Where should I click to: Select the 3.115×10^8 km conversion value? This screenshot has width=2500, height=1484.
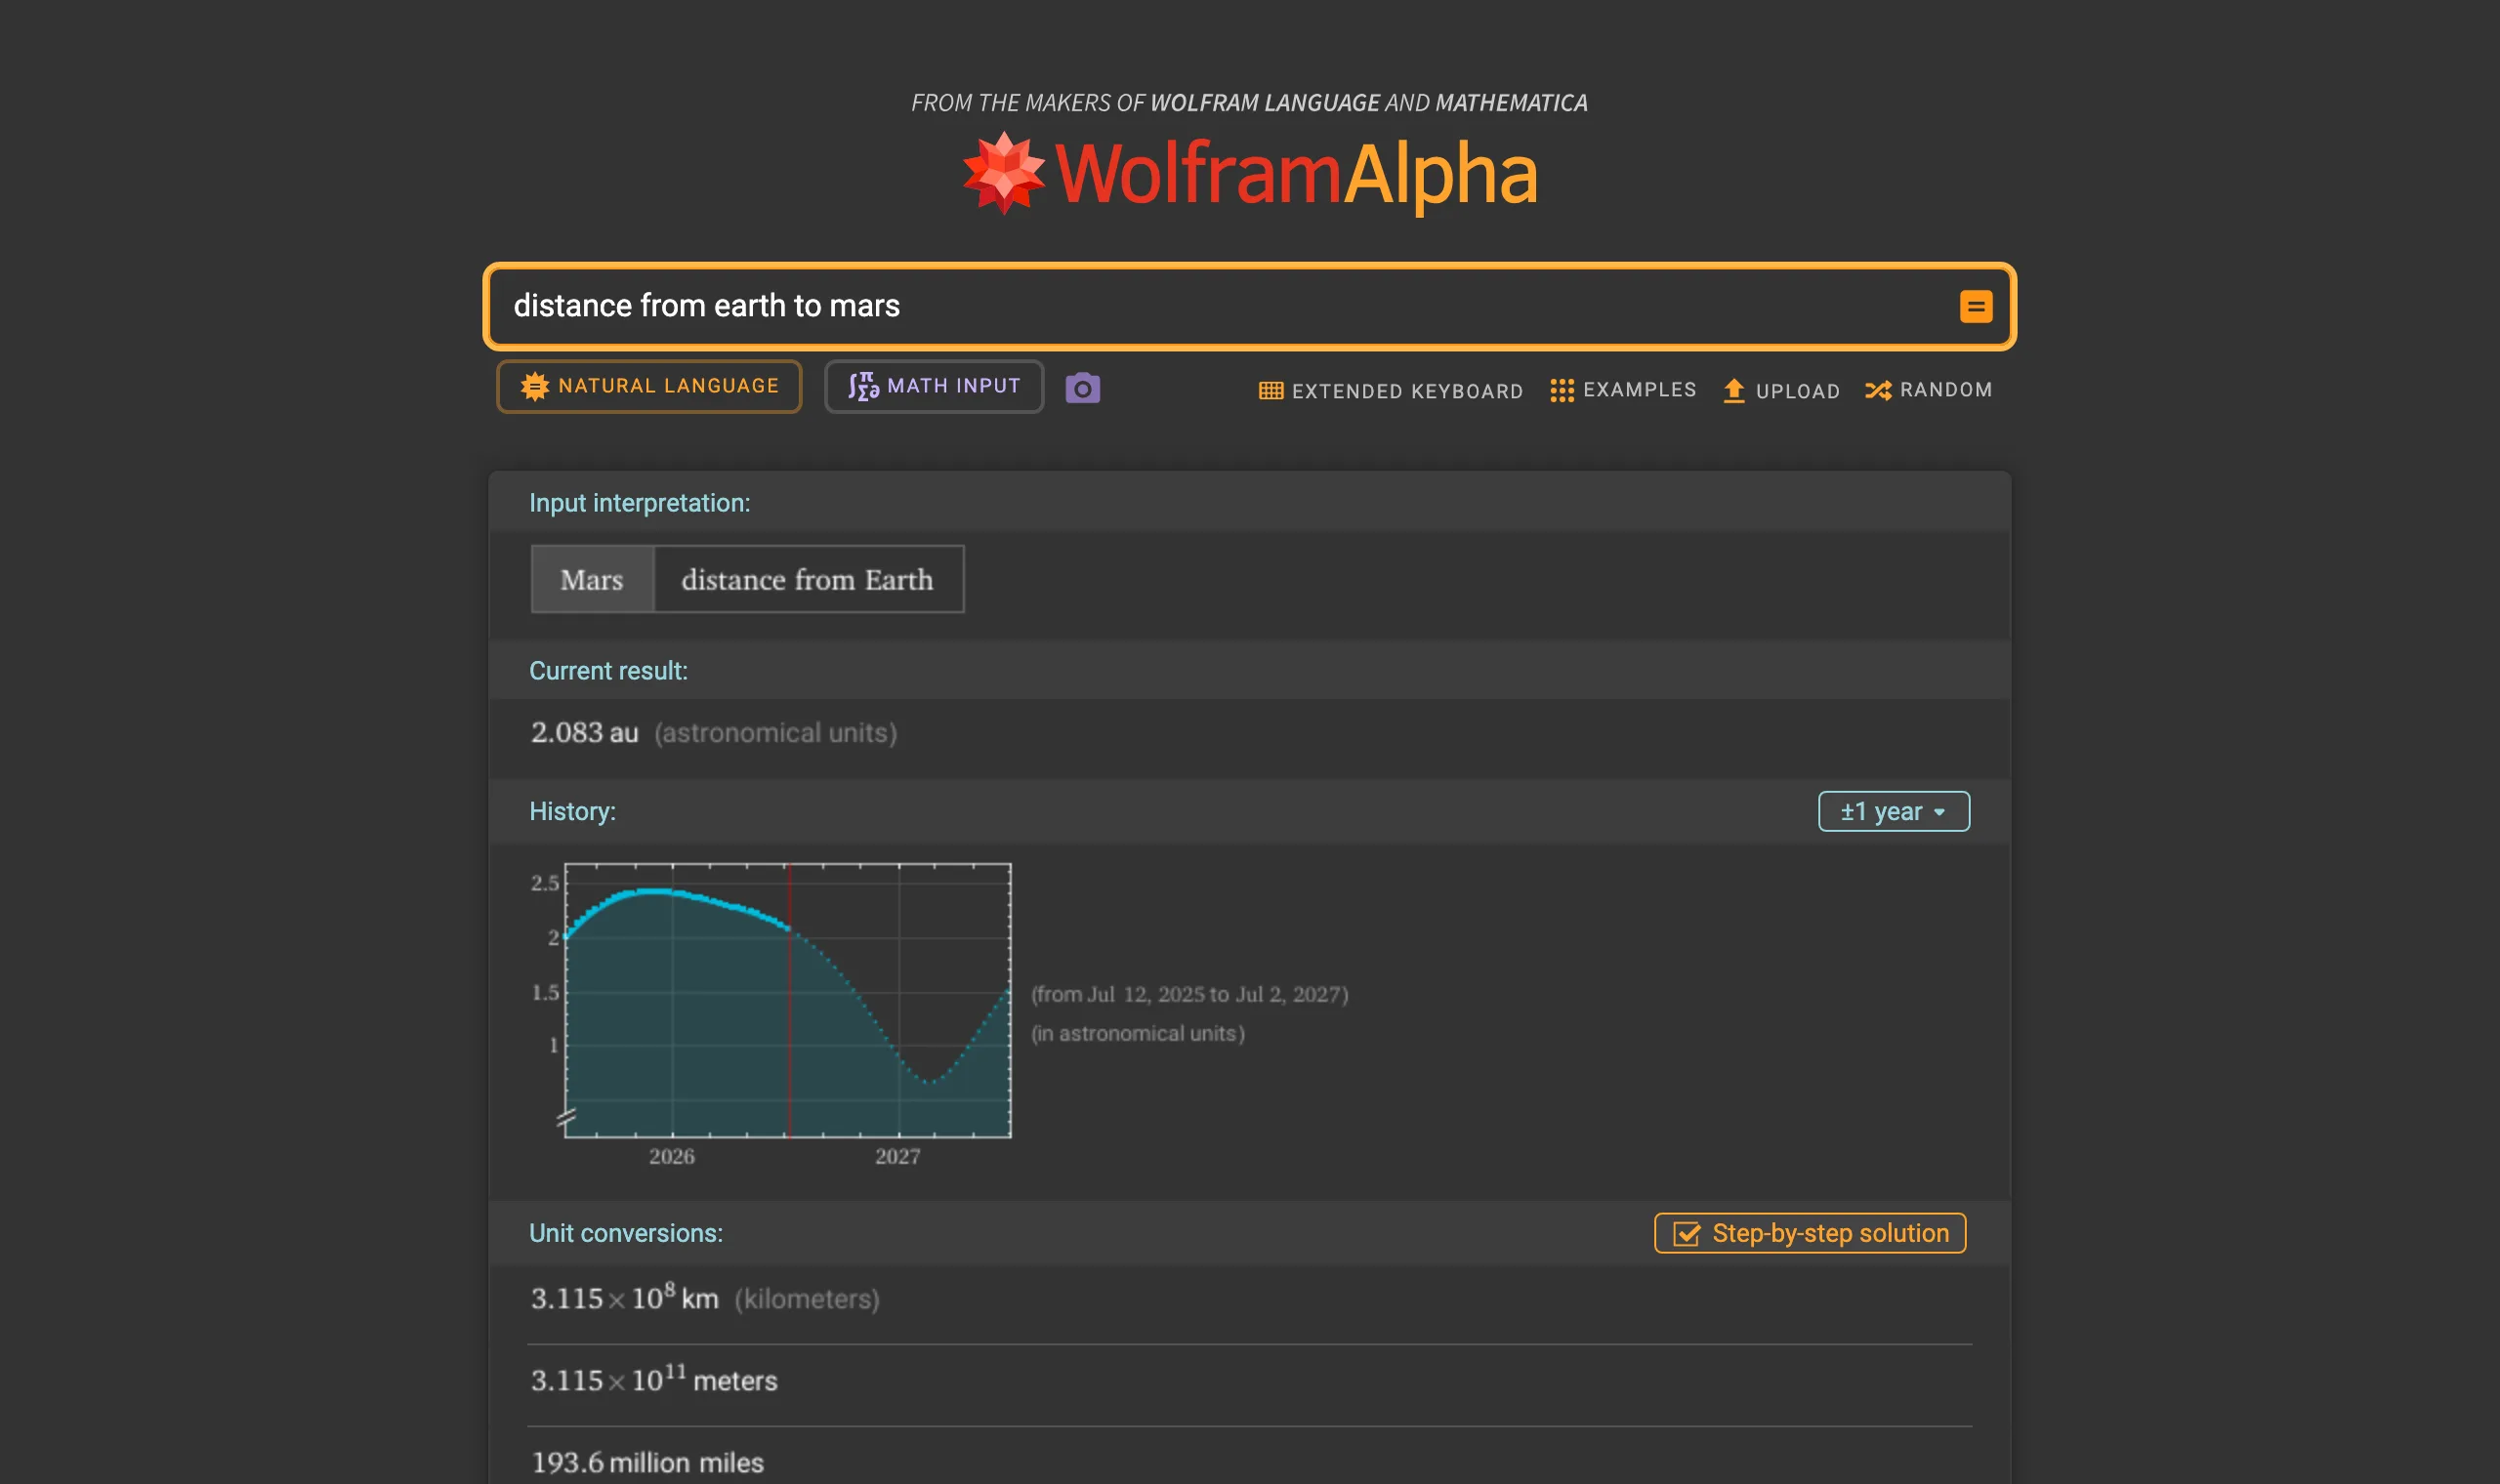click(x=625, y=1298)
